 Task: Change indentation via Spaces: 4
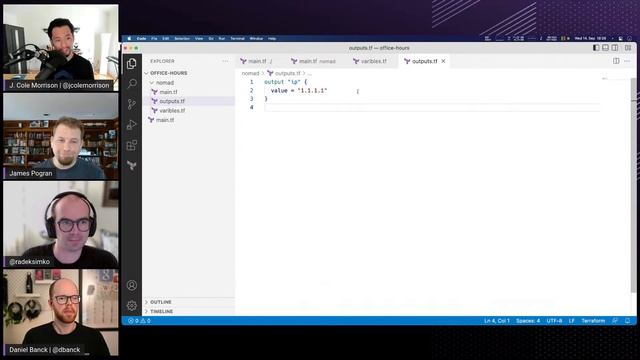click(528, 321)
